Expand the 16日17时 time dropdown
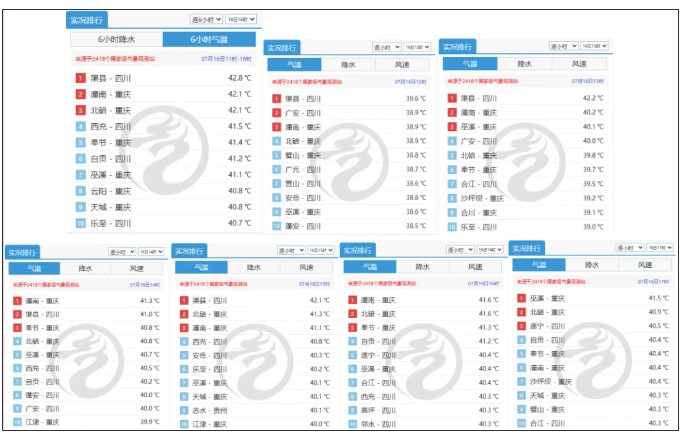 pos(659,248)
